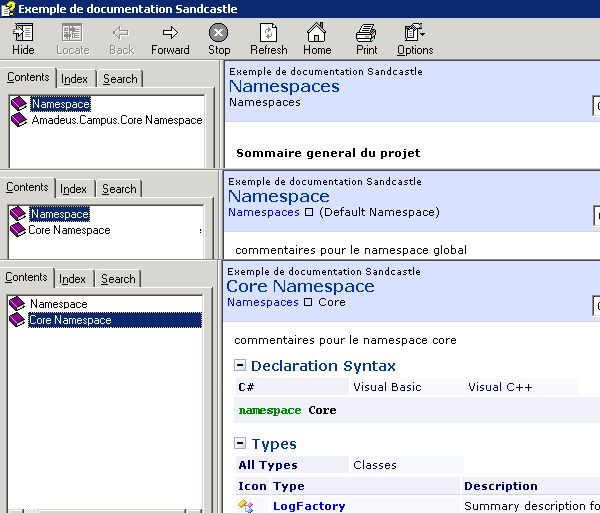600x513 pixels.
Task: Click book icon beside Namespace in top tree
Action: tap(19, 103)
